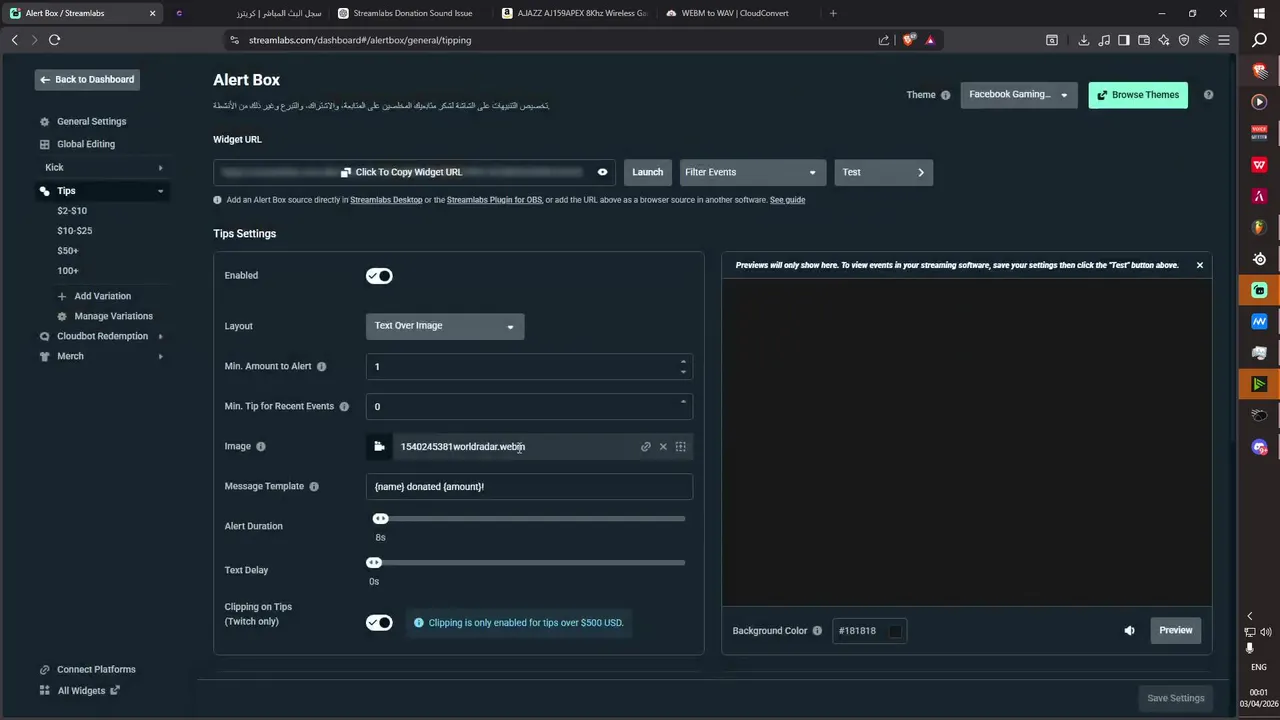Click the Min. Tip for Recent Events field
The width and height of the screenshot is (1280, 720).
[529, 406]
